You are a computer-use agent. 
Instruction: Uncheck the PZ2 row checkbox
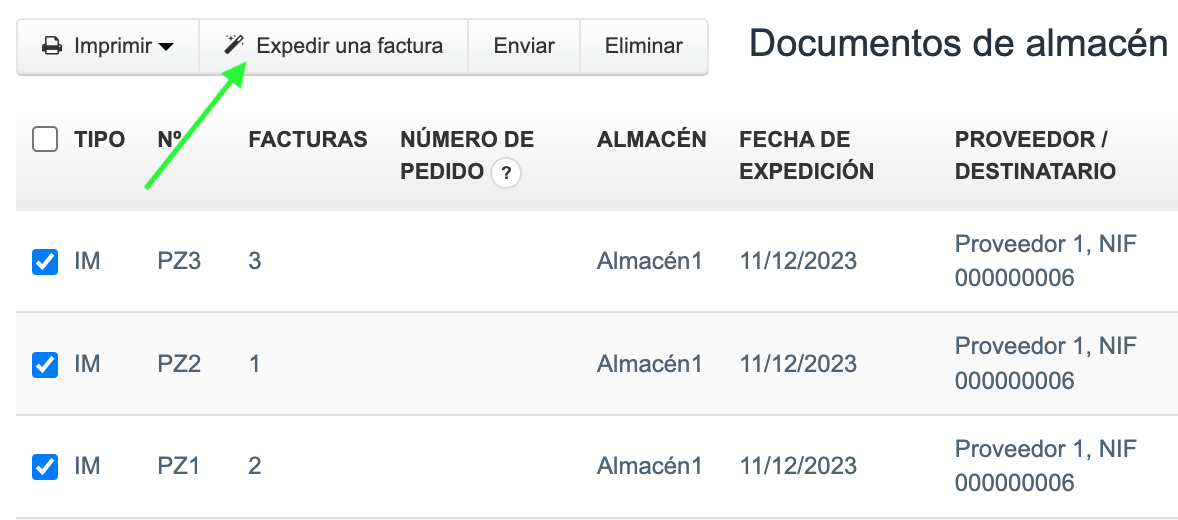[x=45, y=365]
